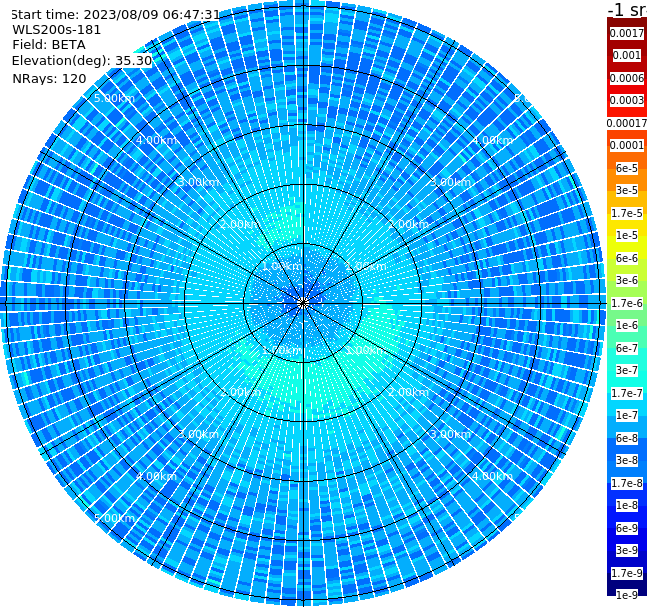Select the southwest 5.00km range ring label
The height and width of the screenshot is (607, 647).
click(114, 518)
